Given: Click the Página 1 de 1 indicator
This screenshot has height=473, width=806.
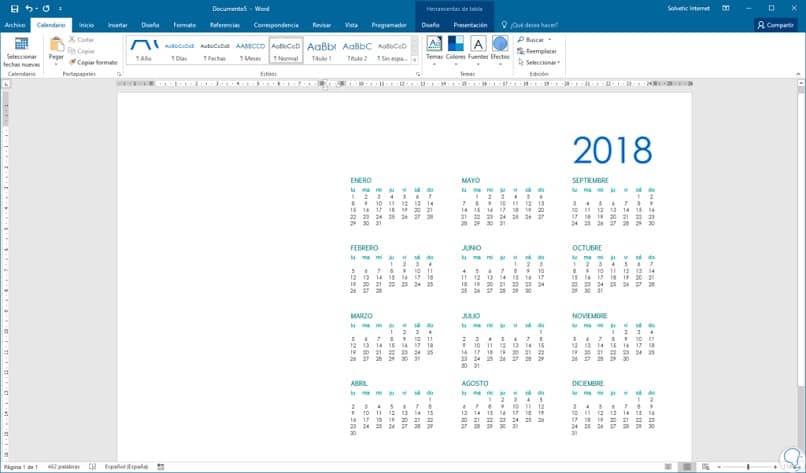Looking at the screenshot, I should 21,467.
